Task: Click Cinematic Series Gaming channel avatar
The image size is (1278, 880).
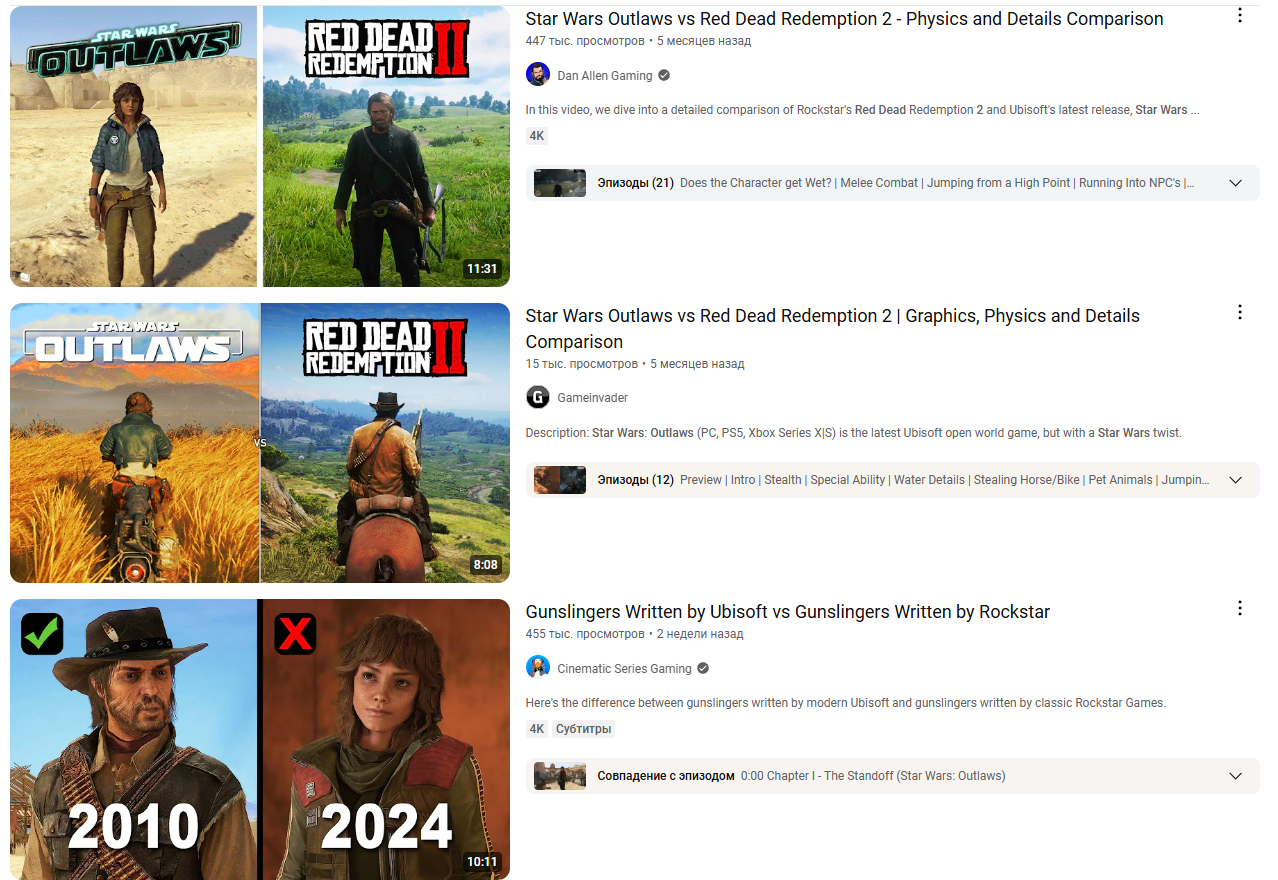Action: 538,668
